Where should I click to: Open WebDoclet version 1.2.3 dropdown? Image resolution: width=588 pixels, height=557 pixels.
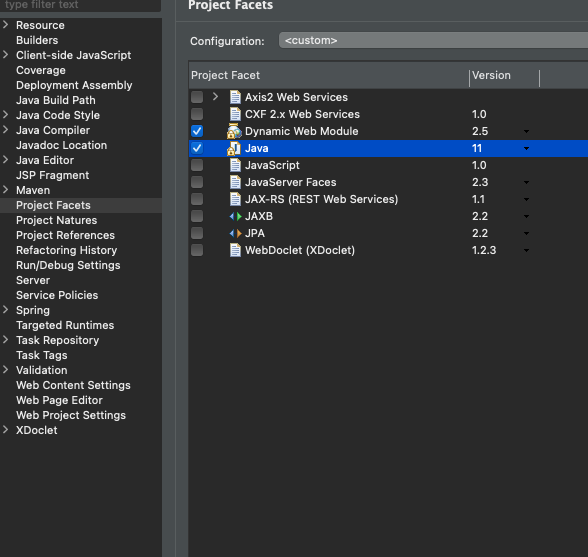click(x=526, y=251)
